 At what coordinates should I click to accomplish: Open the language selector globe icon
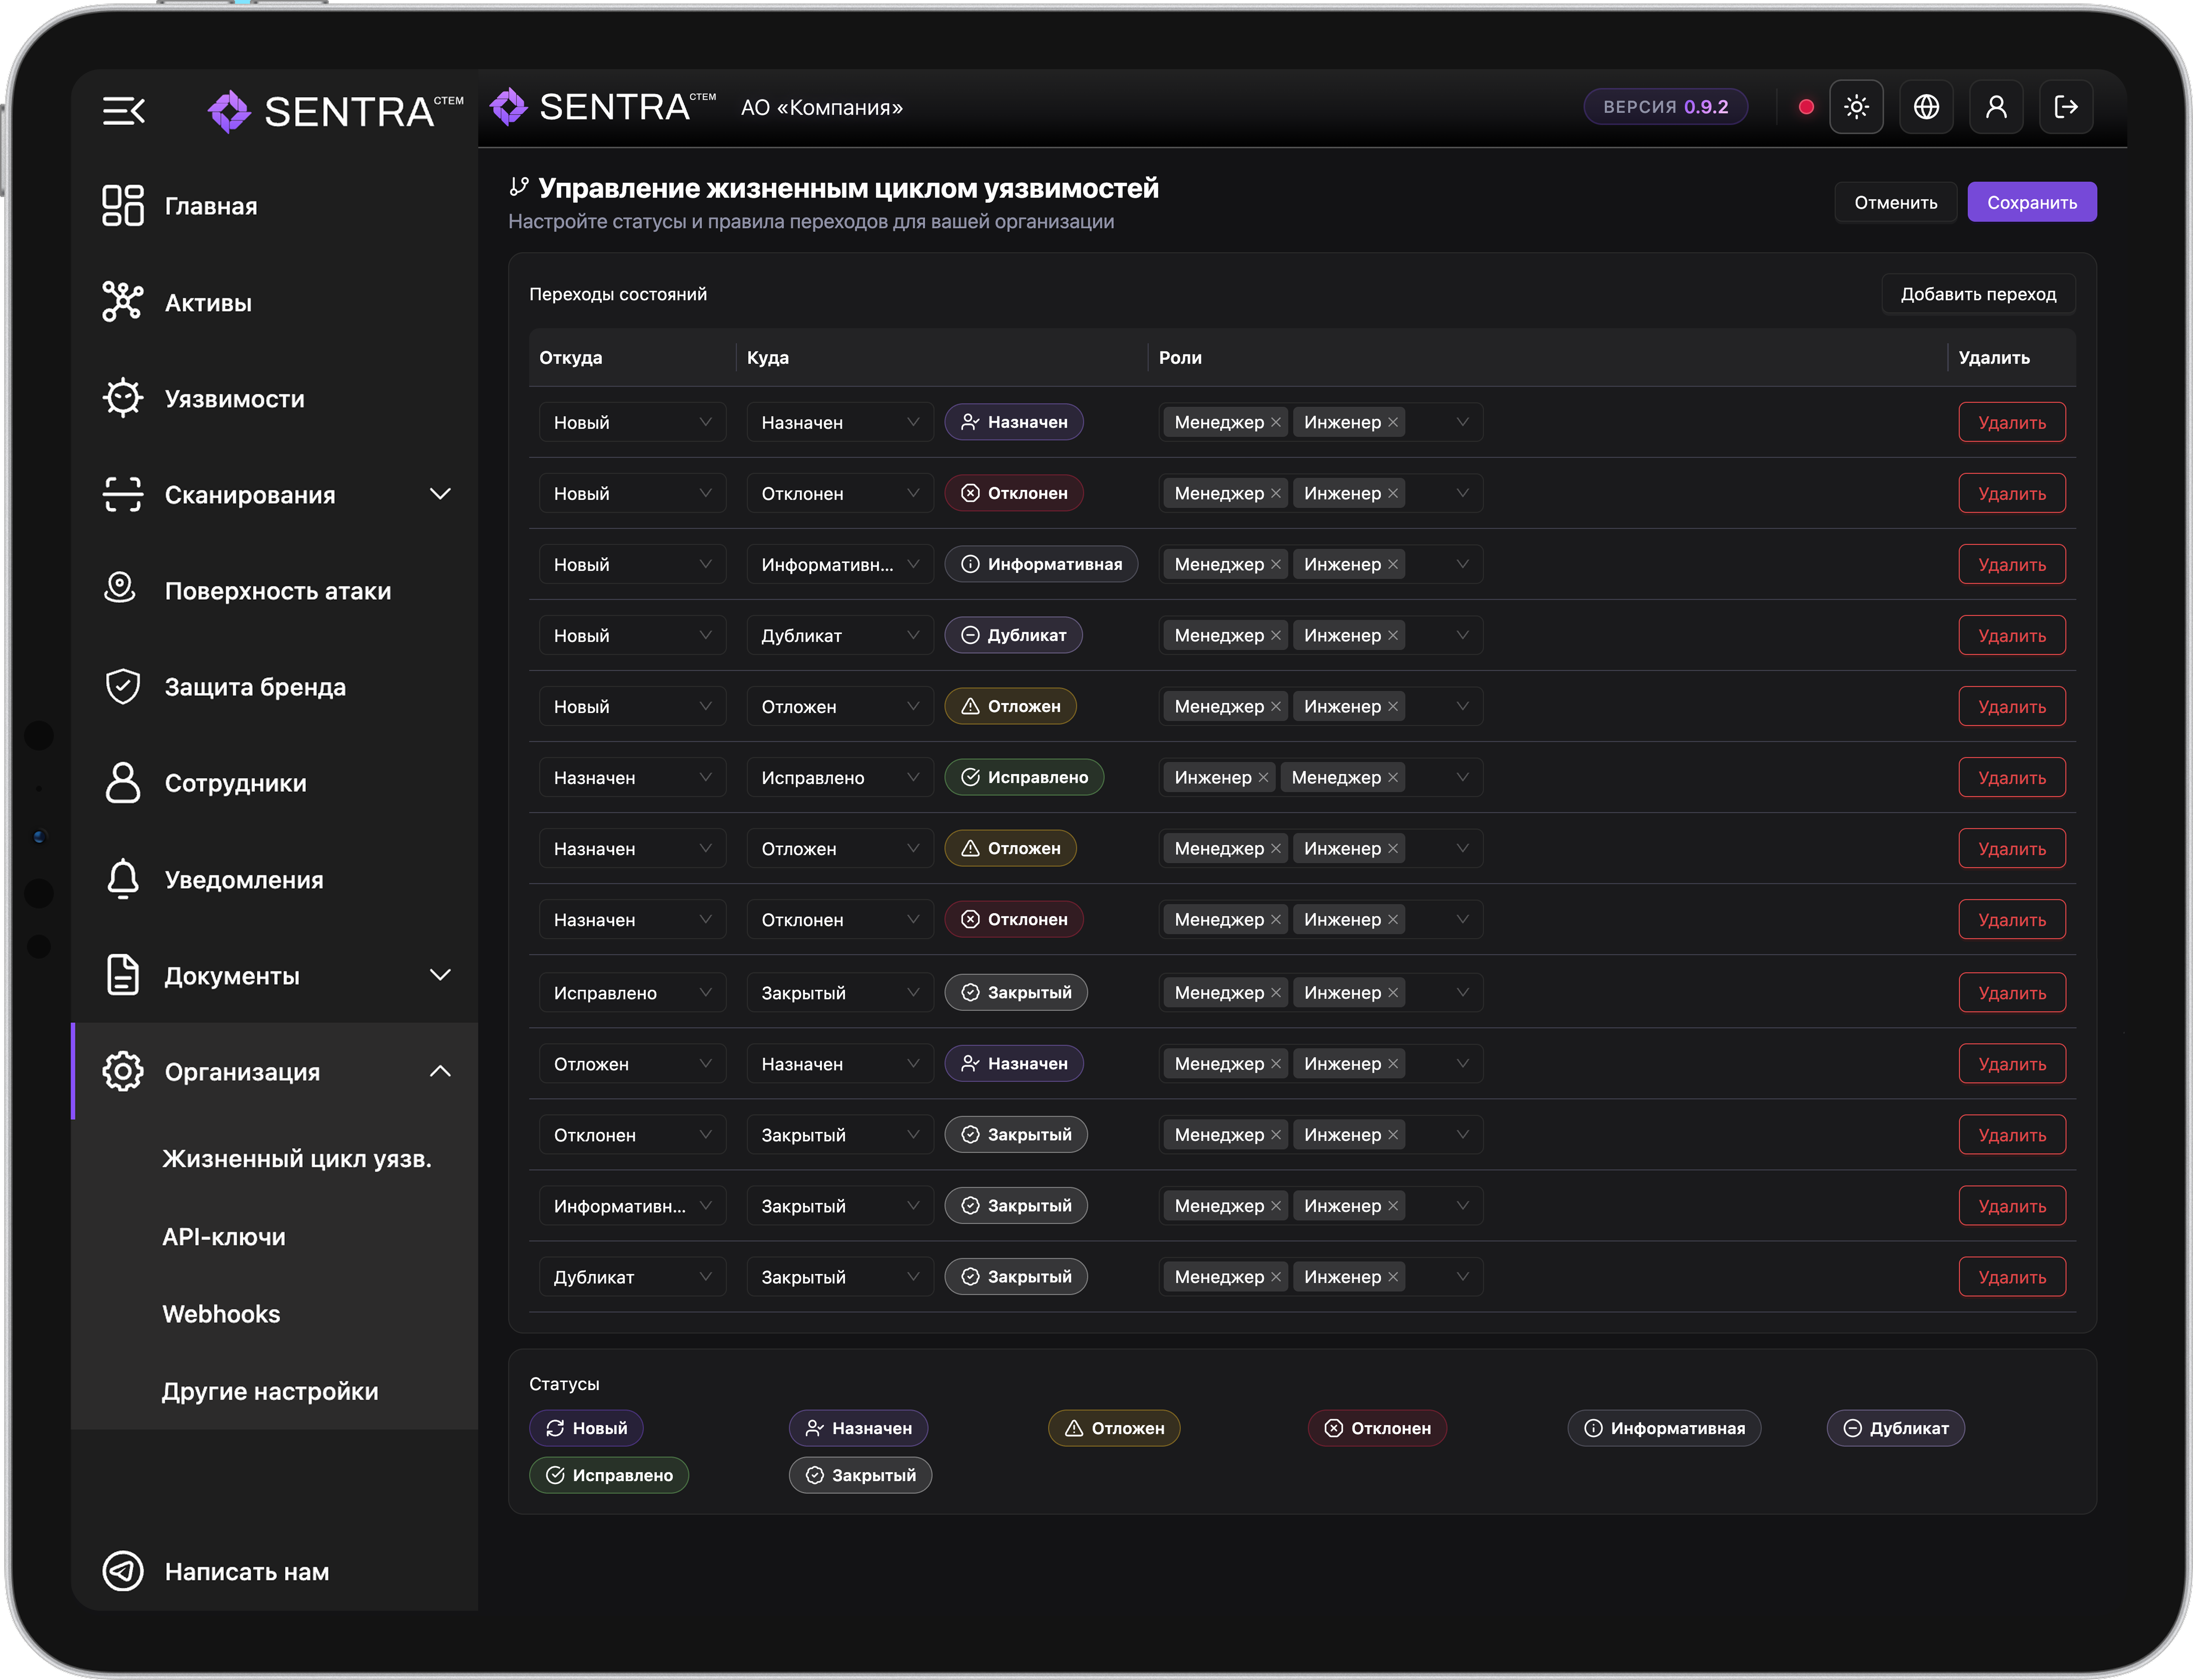point(1926,107)
